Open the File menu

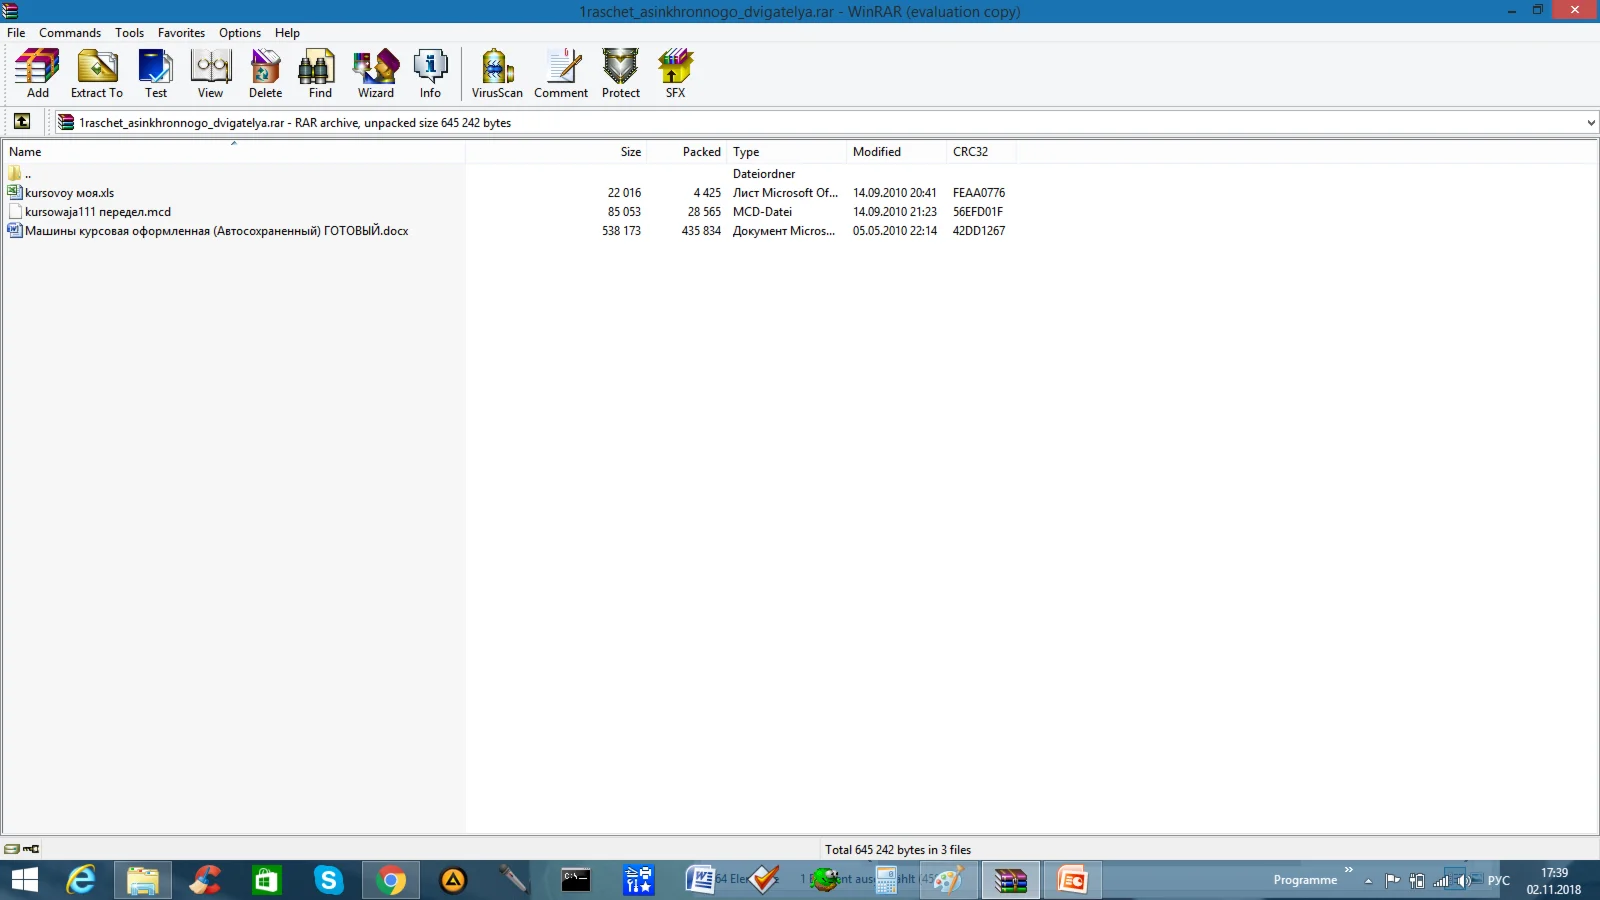[16, 33]
